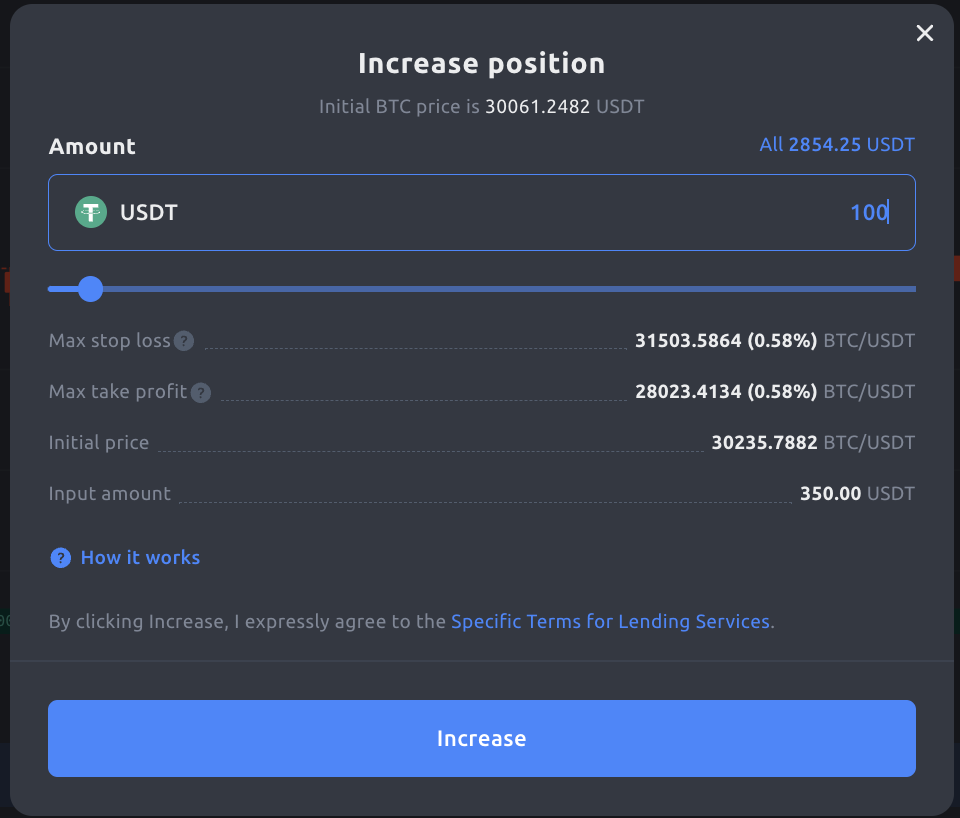Click the How it works question icon
The height and width of the screenshot is (818, 960).
(61, 558)
